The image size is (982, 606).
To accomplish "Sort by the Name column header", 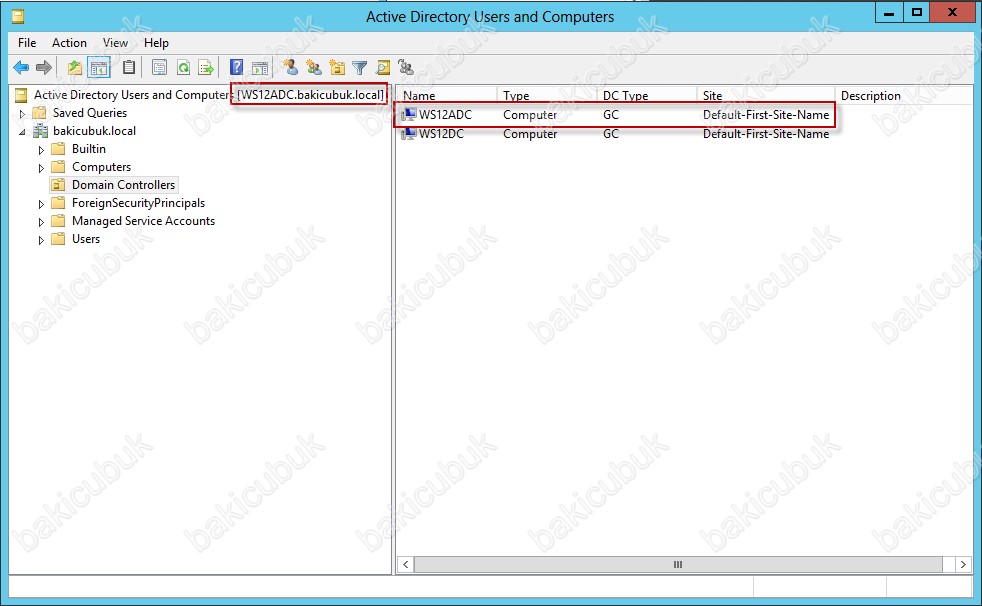I will click(x=445, y=96).
